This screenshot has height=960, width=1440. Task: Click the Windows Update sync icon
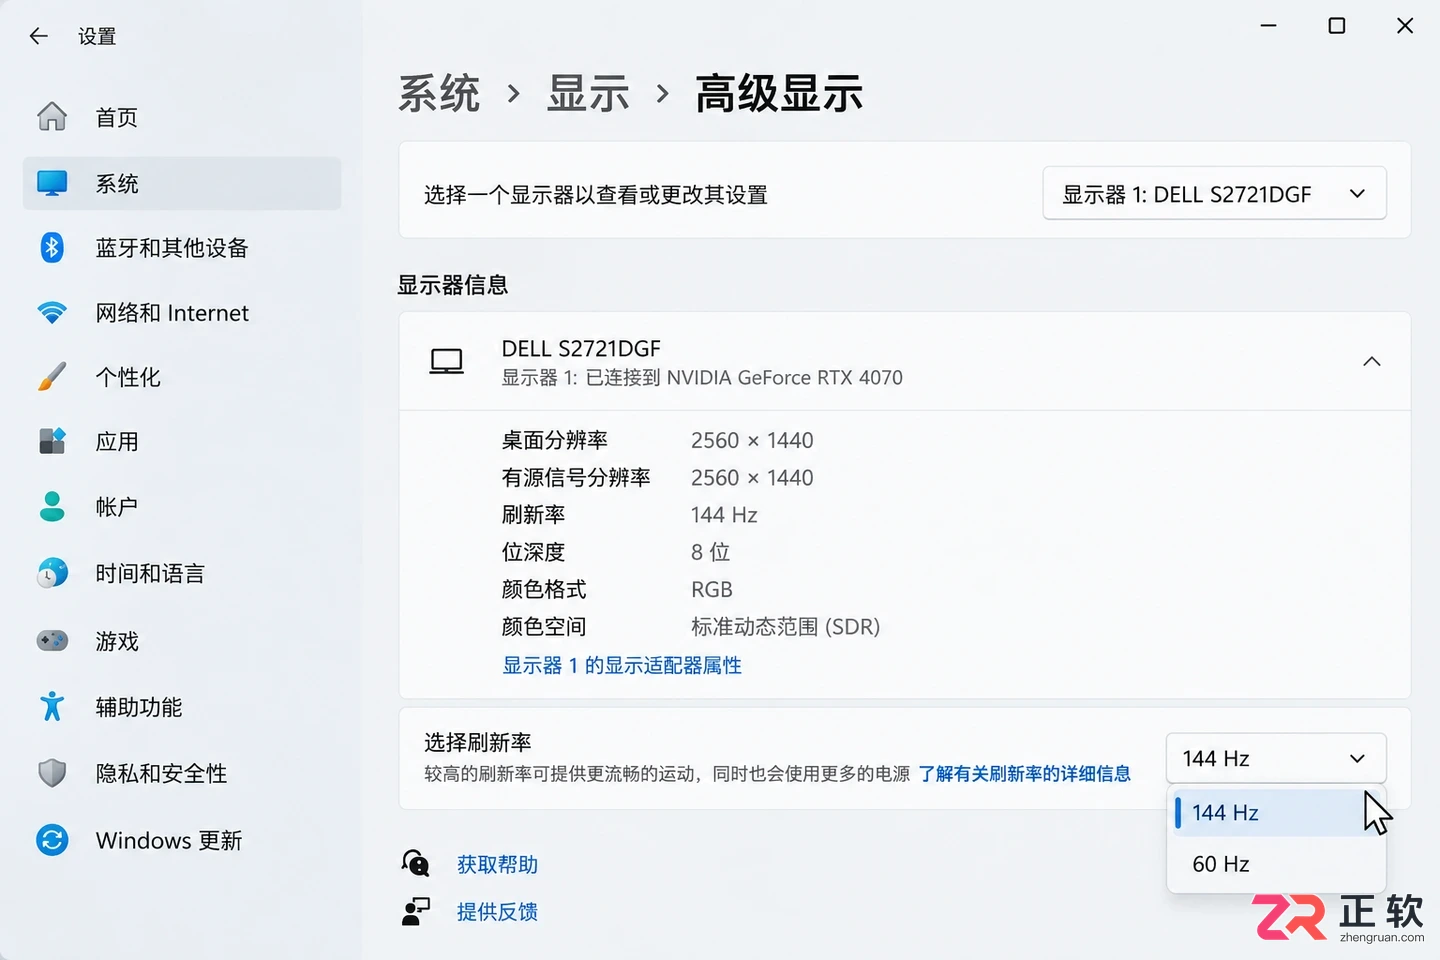coord(52,840)
